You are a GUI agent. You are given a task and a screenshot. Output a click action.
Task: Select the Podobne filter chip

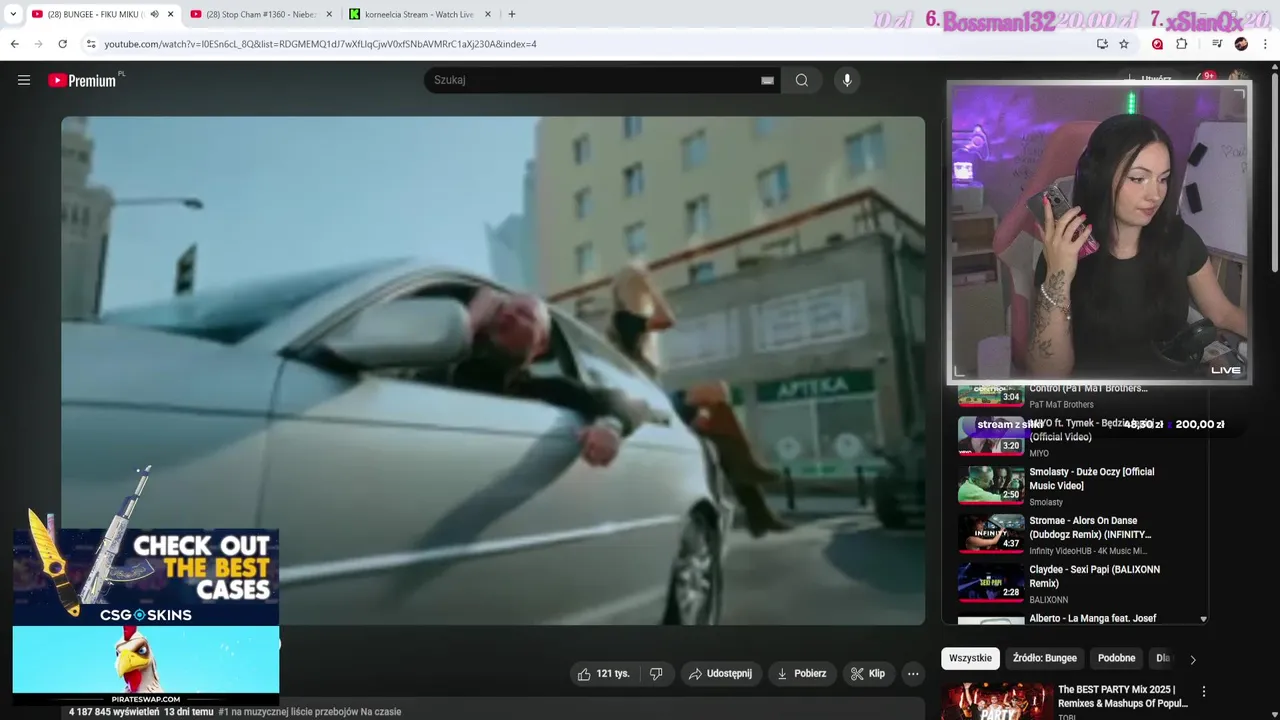coord(1116,658)
